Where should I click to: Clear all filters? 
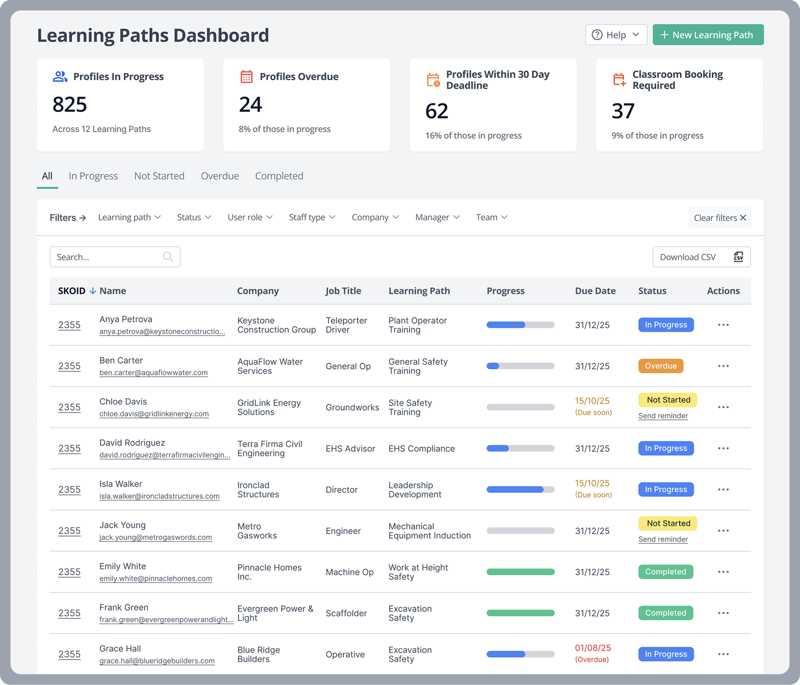pos(720,218)
